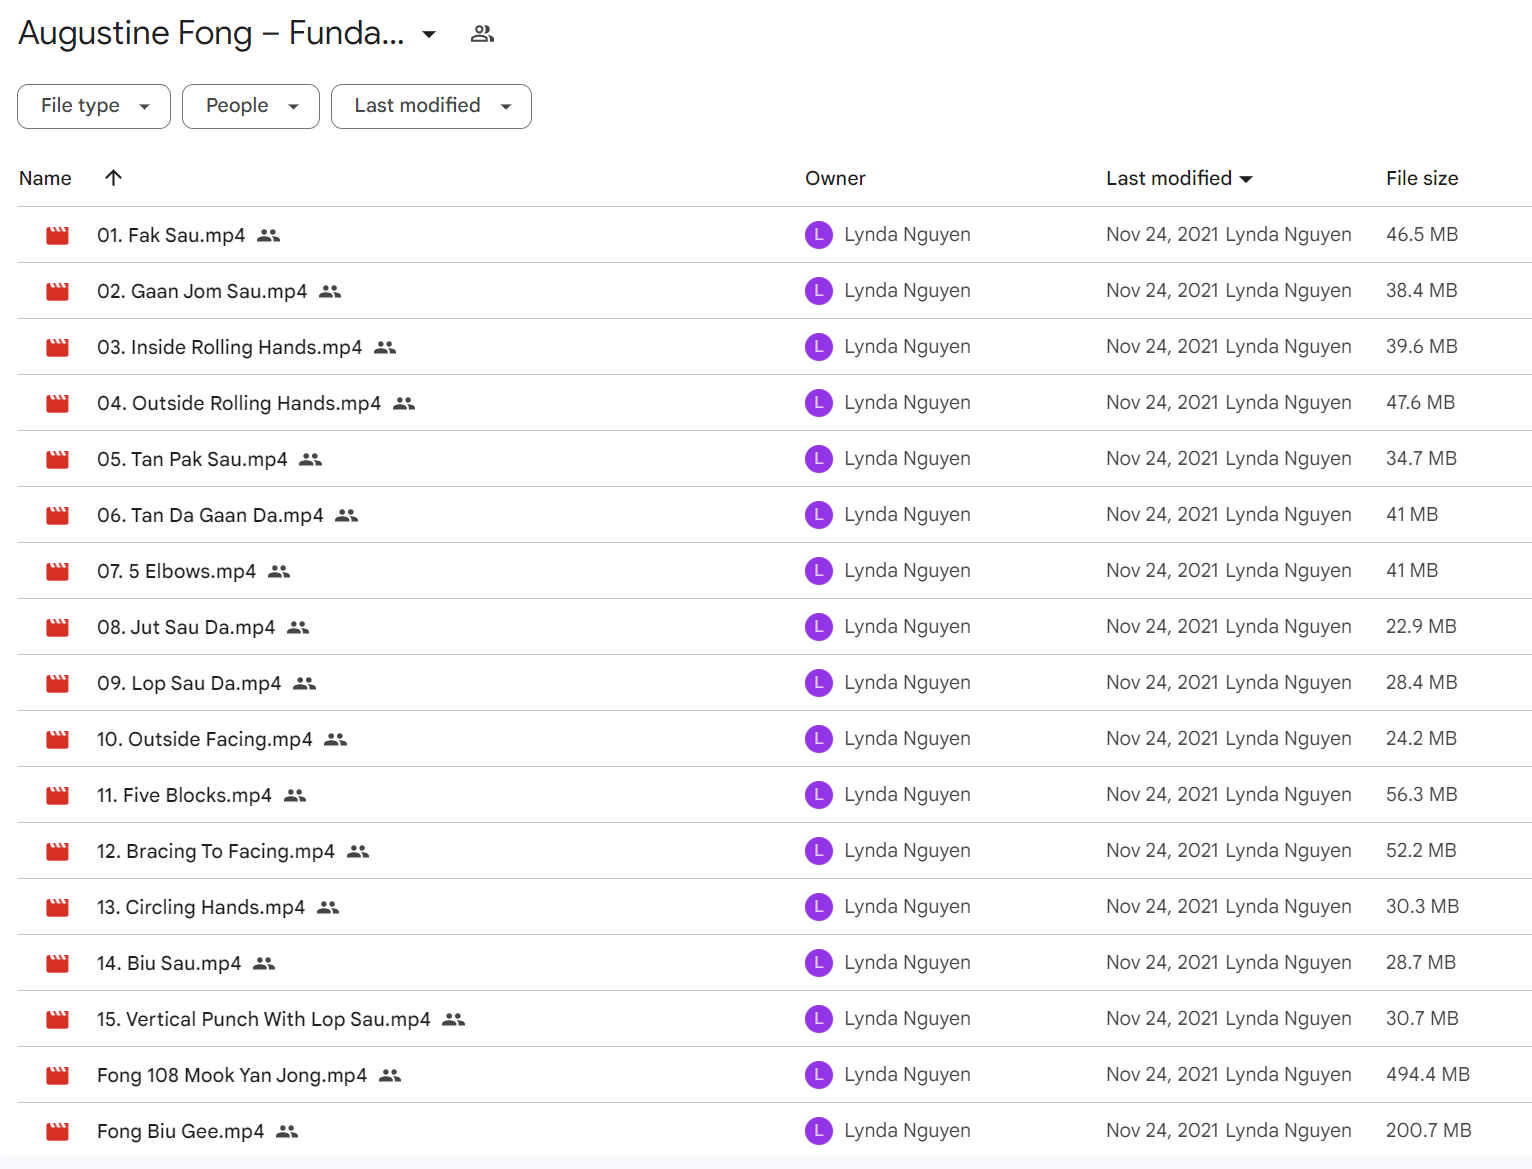Viewport: 1532px width, 1169px height.
Task: Click video icon for Fong Biu Gee.mp4
Action: 58,1131
